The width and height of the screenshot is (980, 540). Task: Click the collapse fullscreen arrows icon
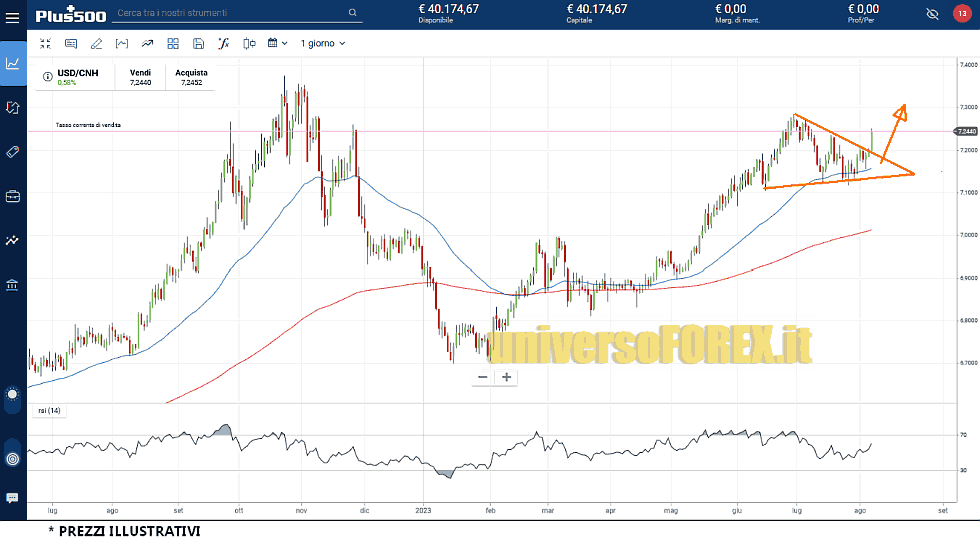(x=45, y=44)
